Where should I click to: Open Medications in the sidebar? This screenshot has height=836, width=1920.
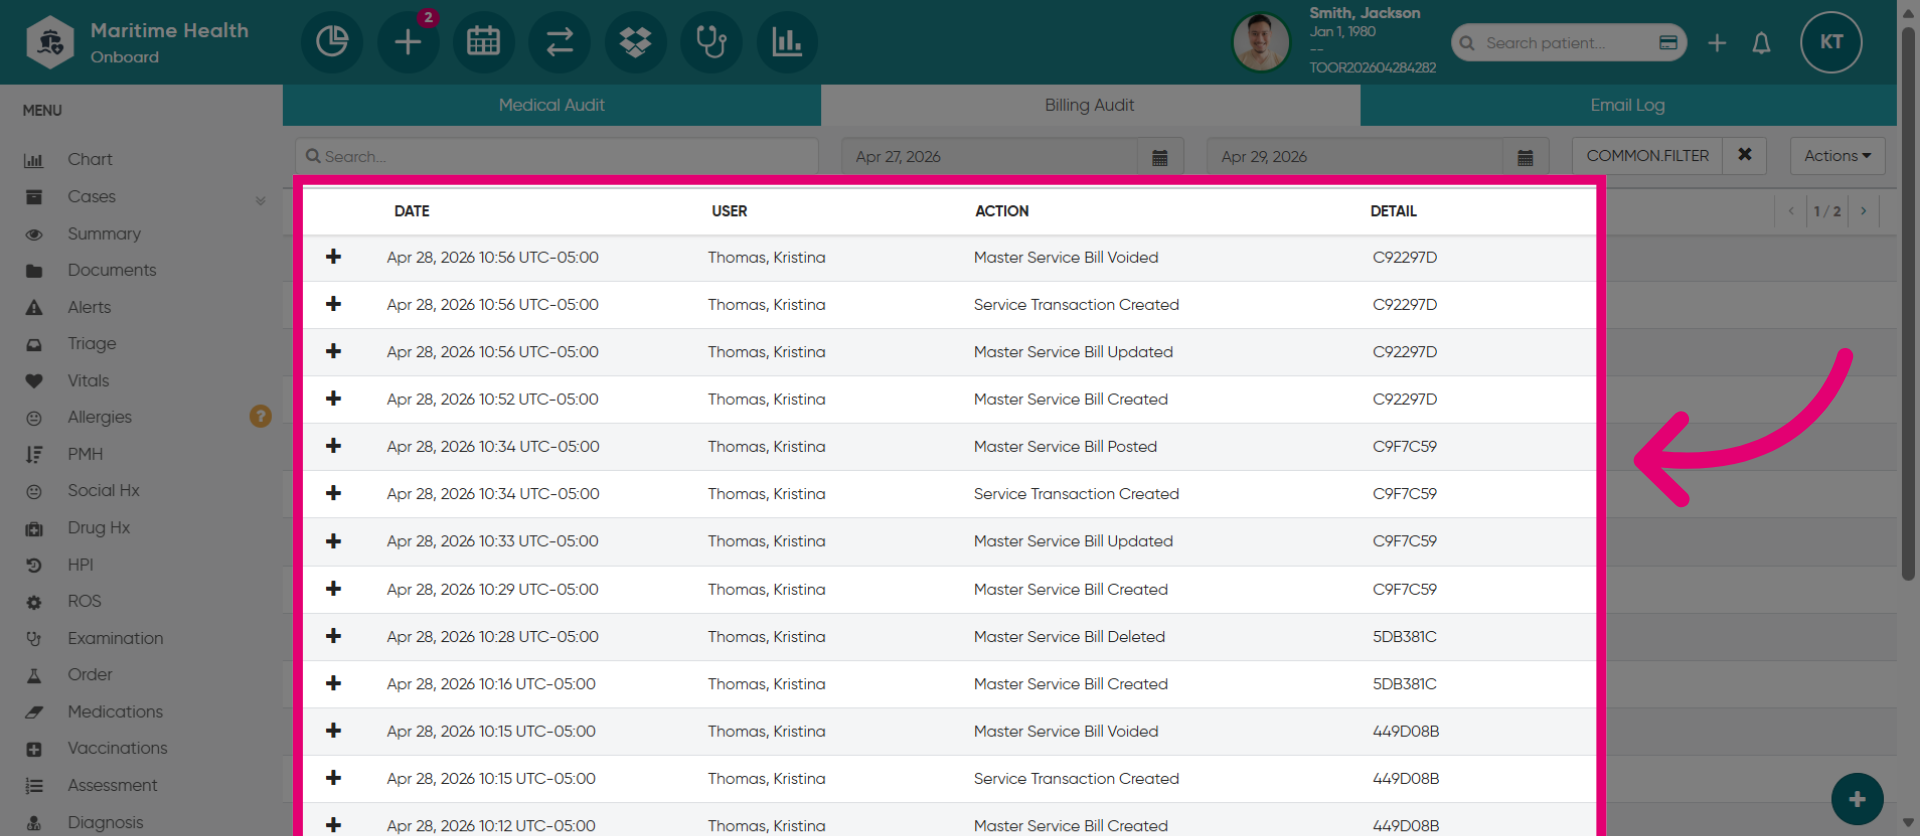[115, 712]
